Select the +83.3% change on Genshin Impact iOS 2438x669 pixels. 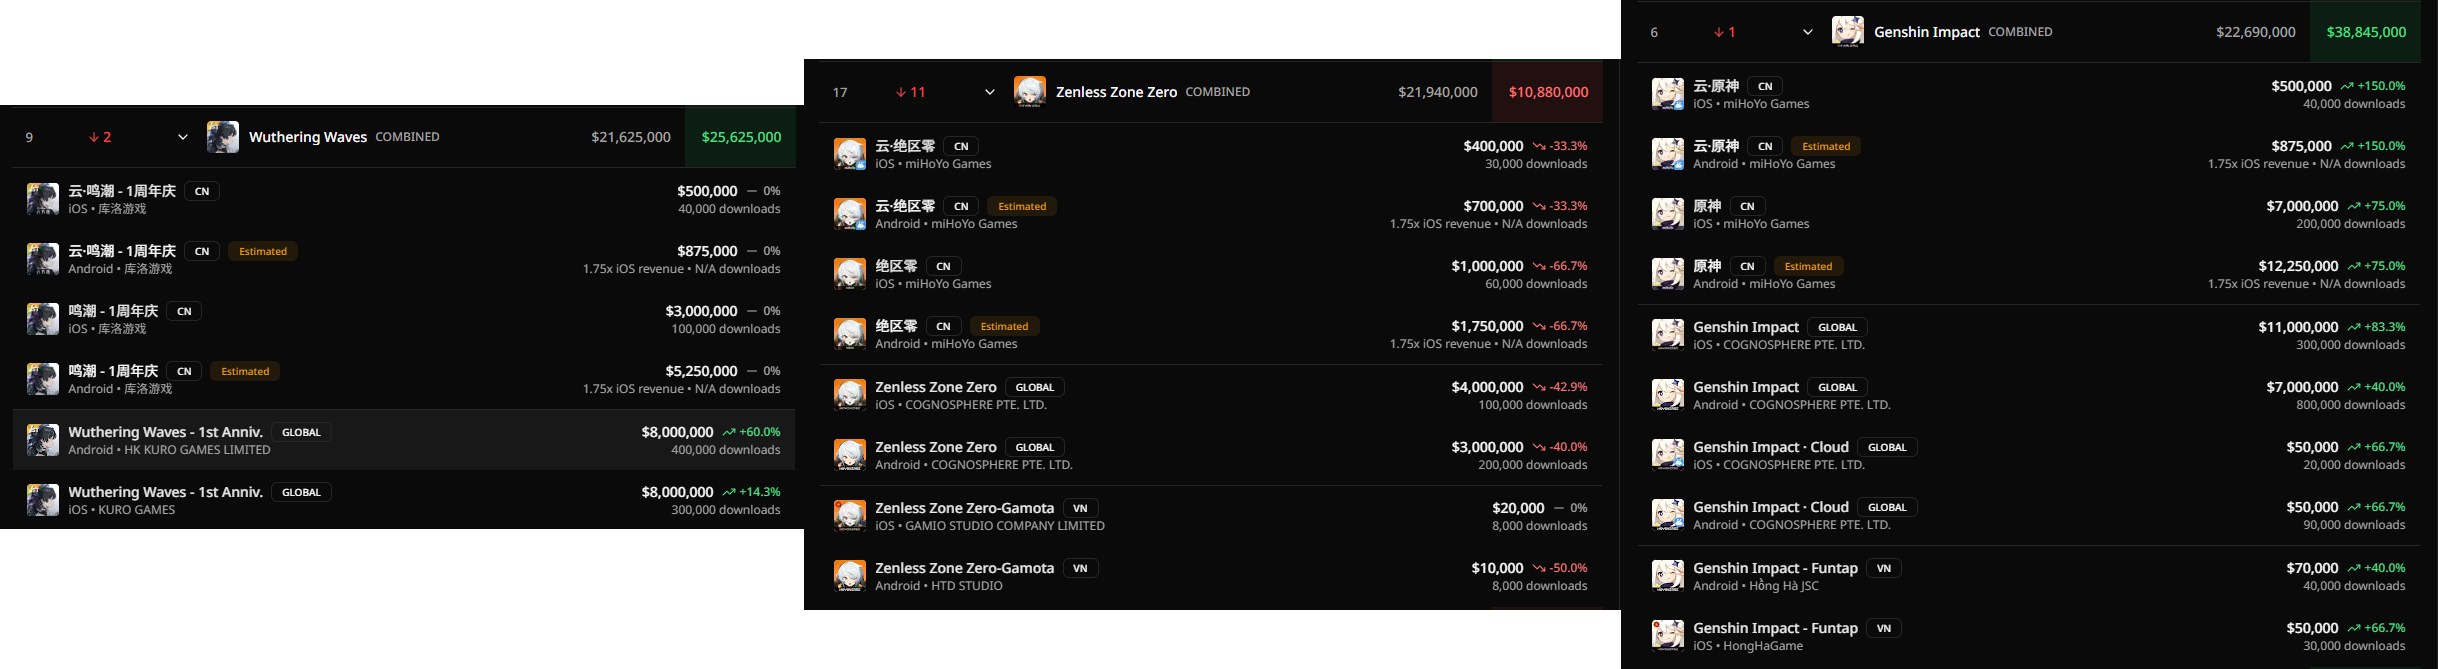[x=2377, y=327]
